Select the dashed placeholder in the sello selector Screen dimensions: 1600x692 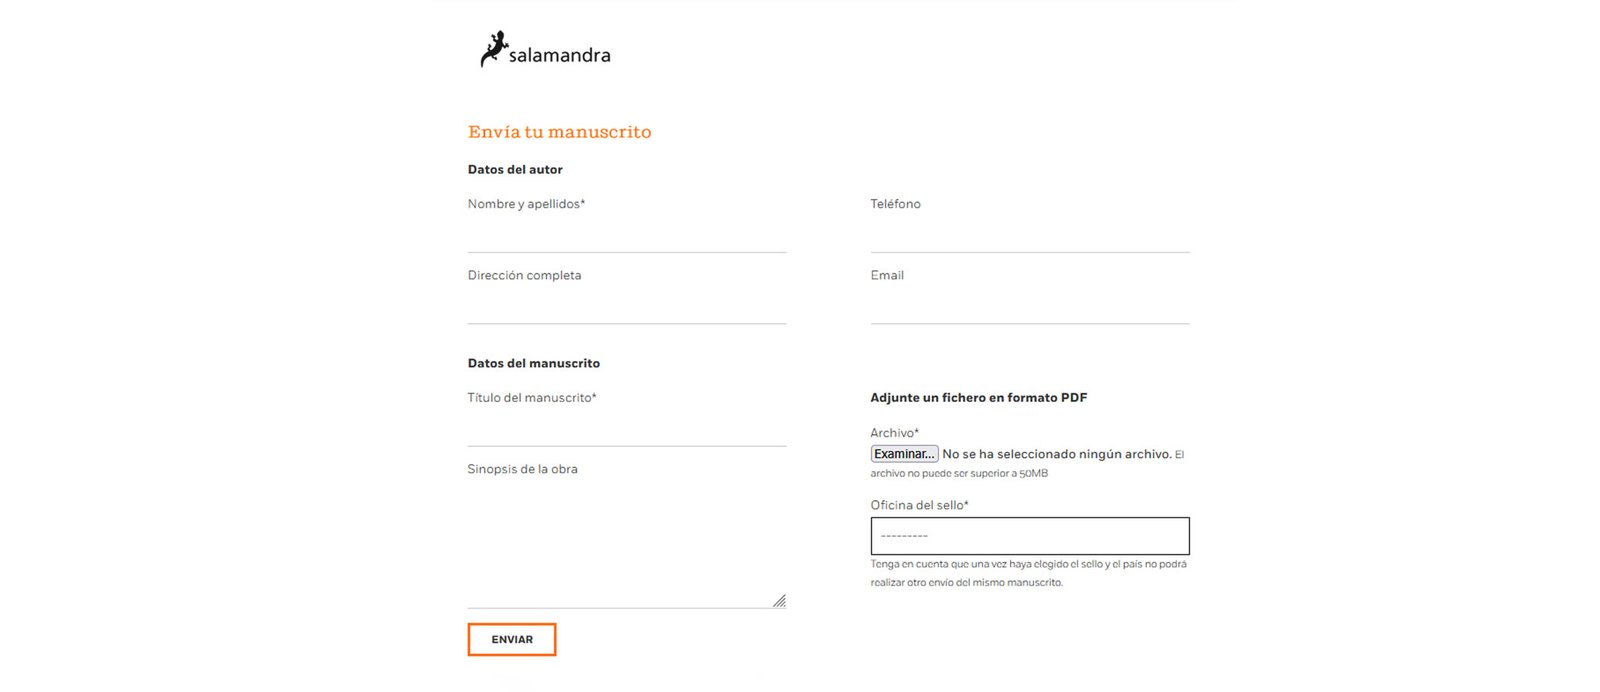pos(903,536)
